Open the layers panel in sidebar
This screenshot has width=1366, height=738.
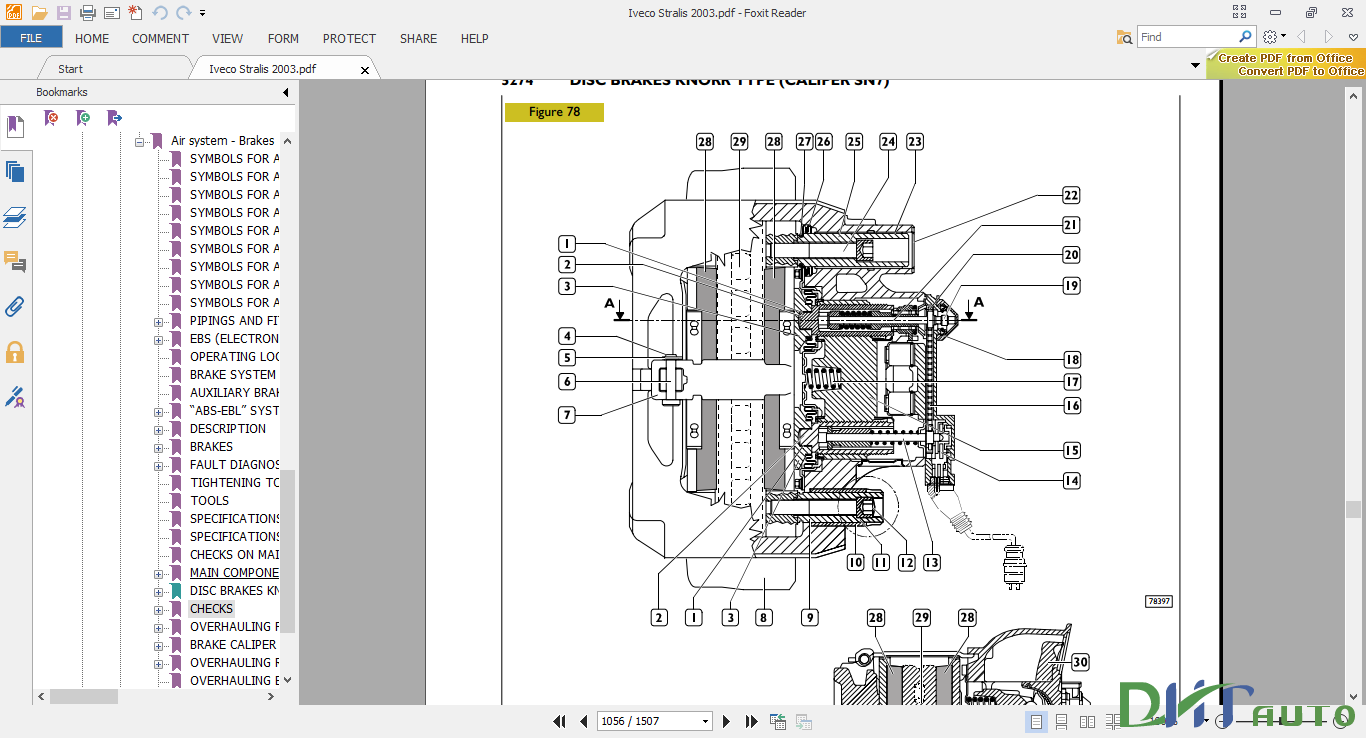(15, 217)
